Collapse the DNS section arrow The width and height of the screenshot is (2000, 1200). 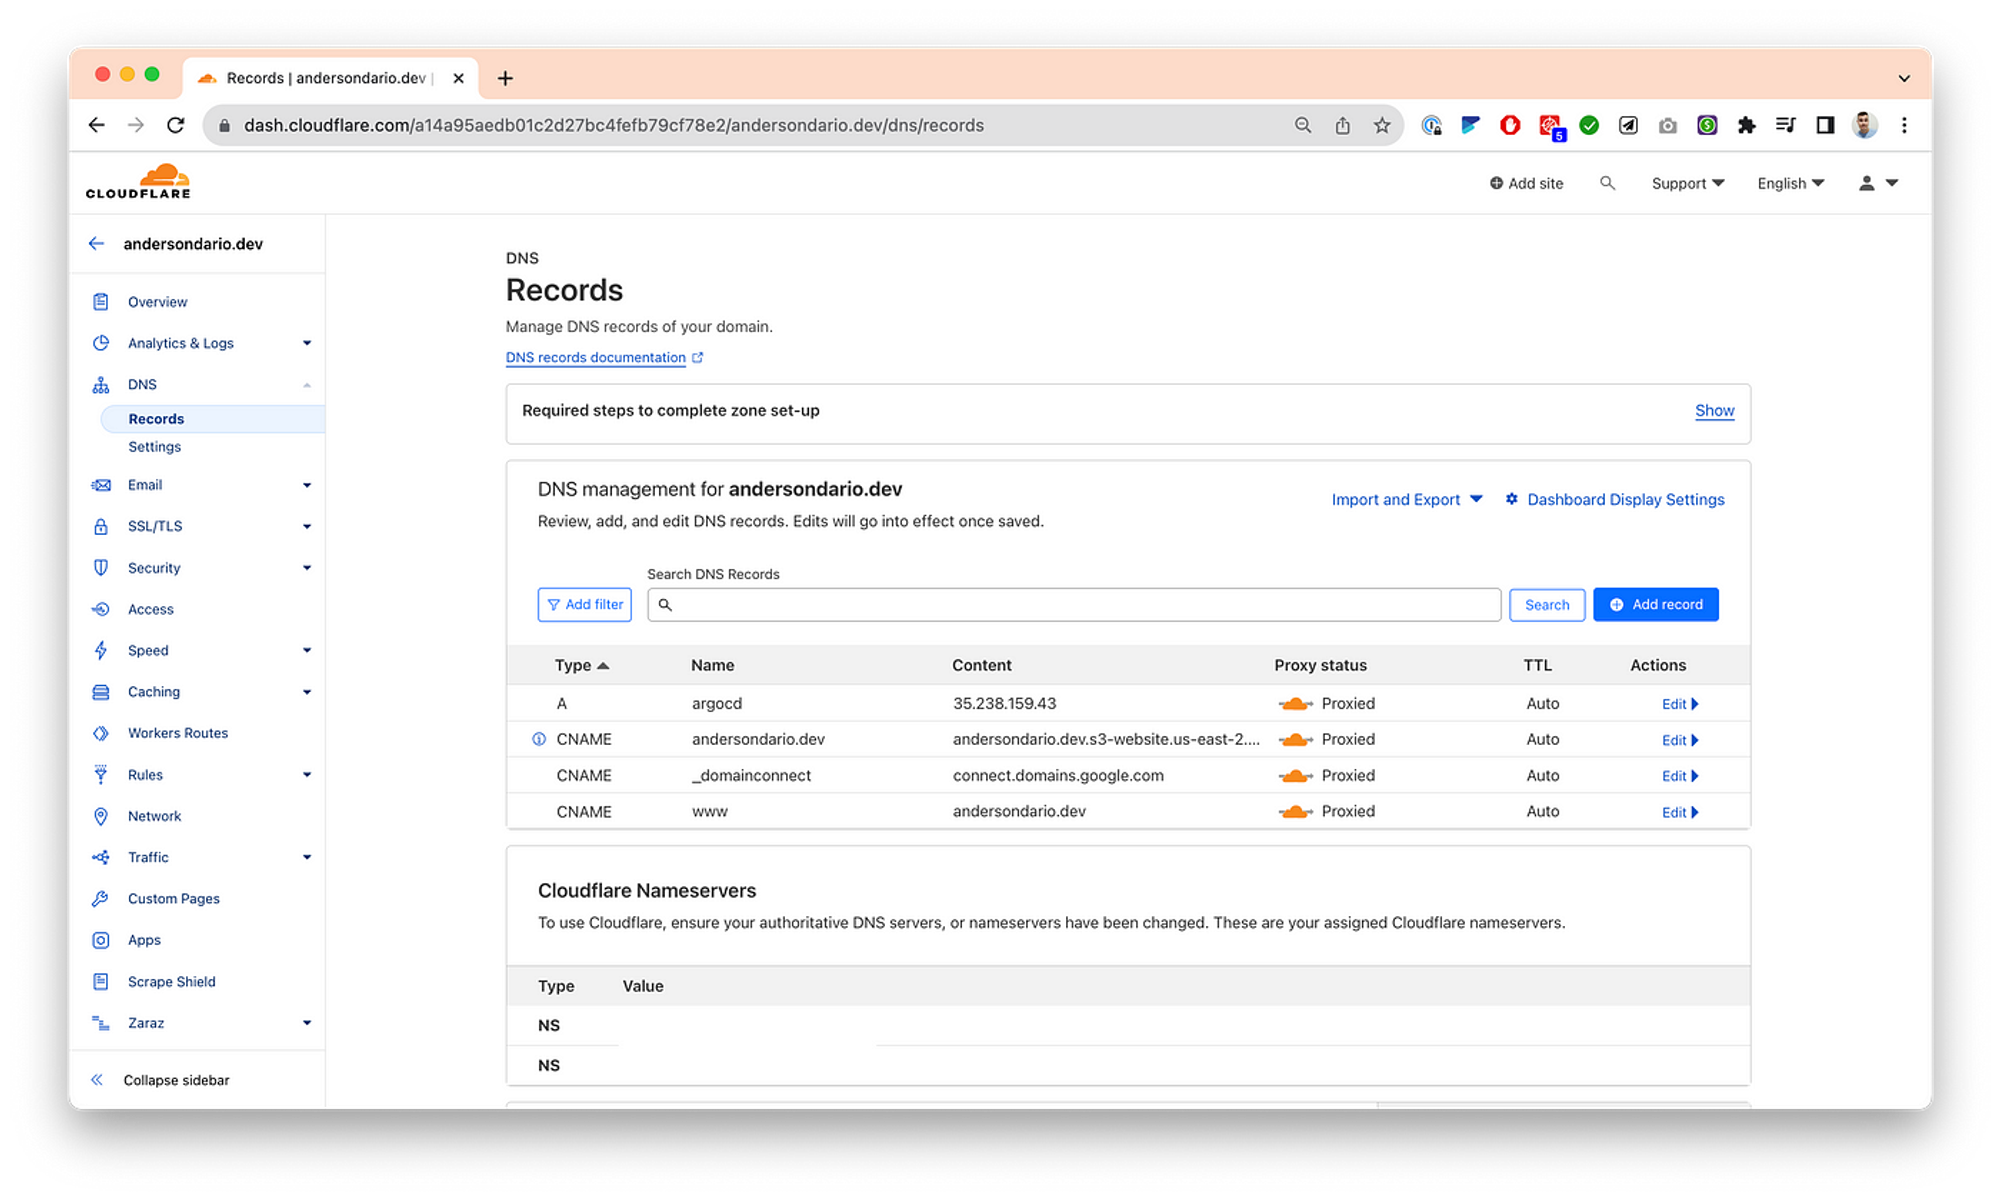click(x=307, y=385)
